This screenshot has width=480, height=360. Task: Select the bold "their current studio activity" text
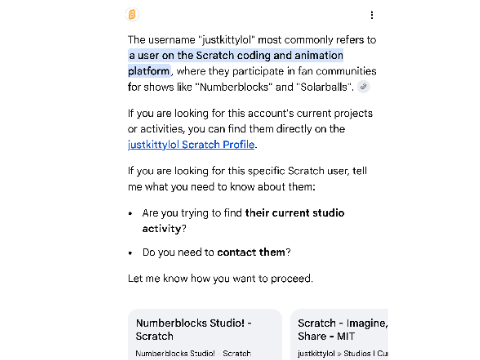tap(243, 221)
